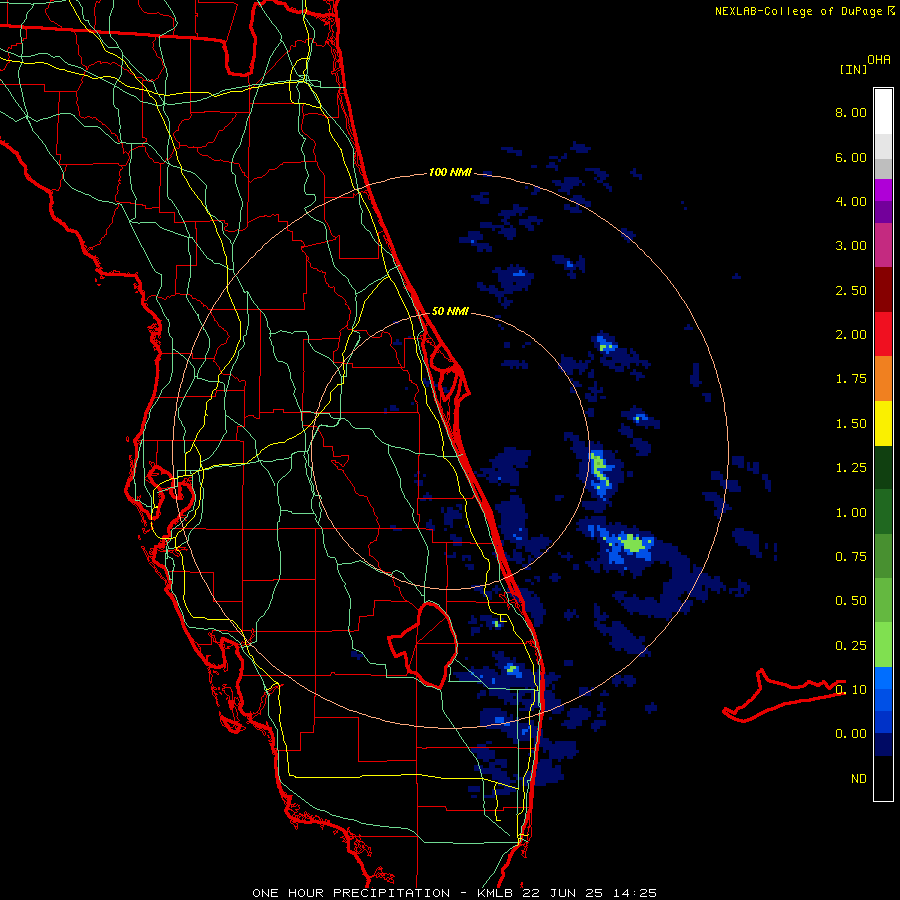Click the dark red legend swatch
Screen dimensions: 900x900
click(883, 289)
